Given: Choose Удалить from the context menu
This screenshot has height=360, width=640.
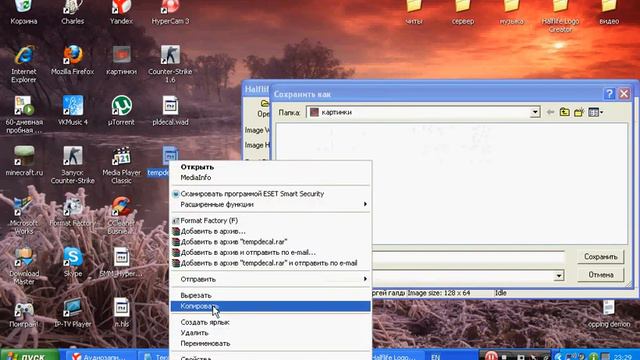Looking at the screenshot, I should [x=271, y=333].
